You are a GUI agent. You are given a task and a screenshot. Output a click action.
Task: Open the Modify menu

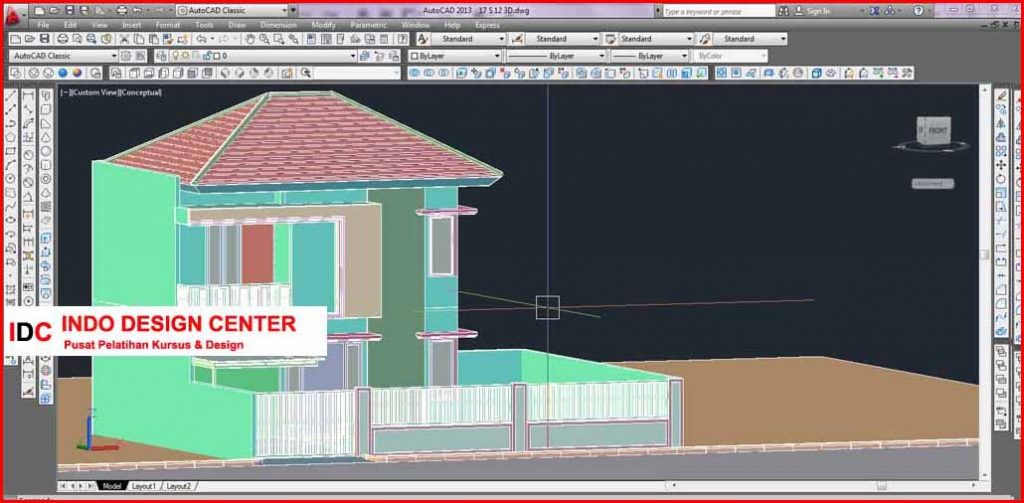(323, 25)
